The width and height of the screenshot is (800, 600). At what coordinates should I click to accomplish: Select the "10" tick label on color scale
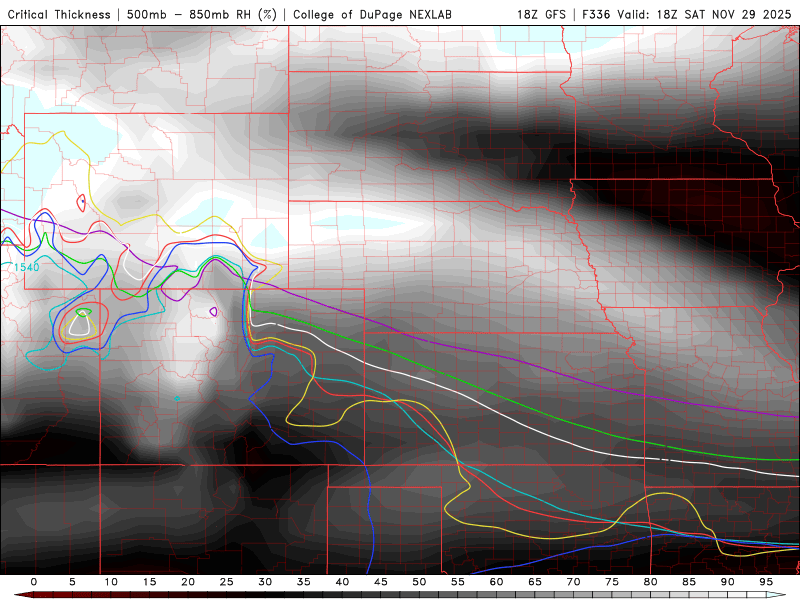pyautogui.click(x=111, y=582)
